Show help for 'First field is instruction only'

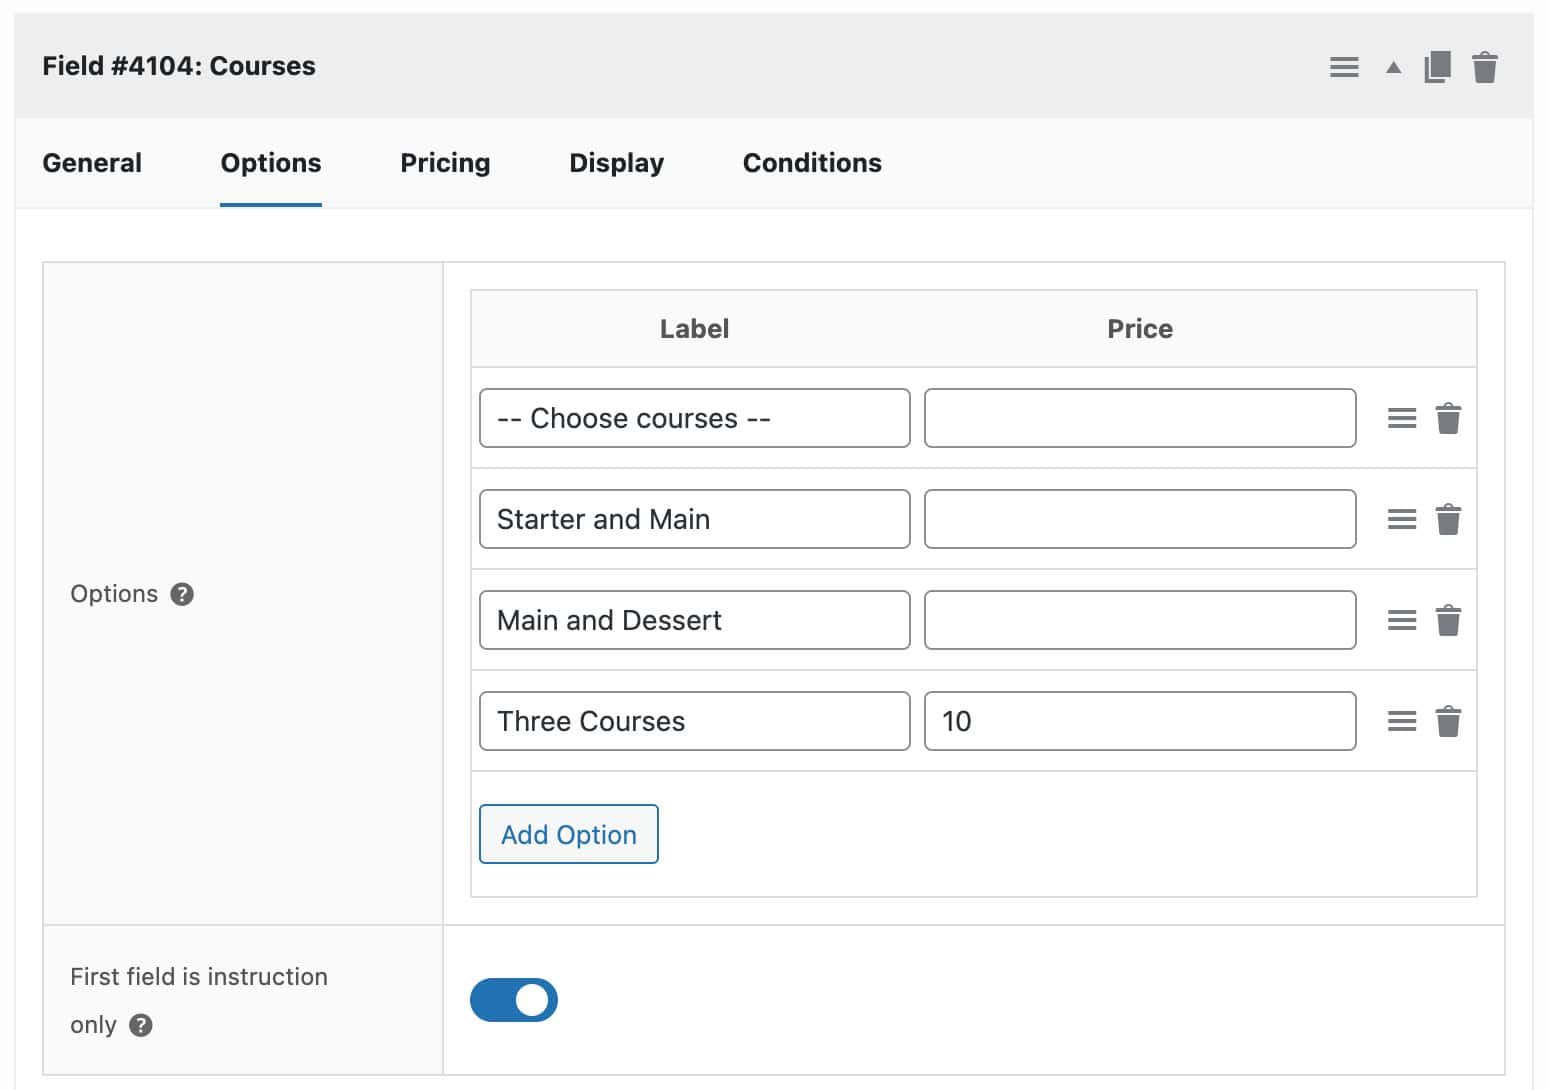tap(141, 1025)
